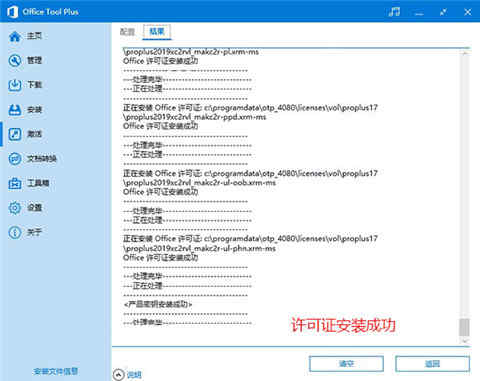
Task: Select the 激活 activation icon
Action: (15, 134)
